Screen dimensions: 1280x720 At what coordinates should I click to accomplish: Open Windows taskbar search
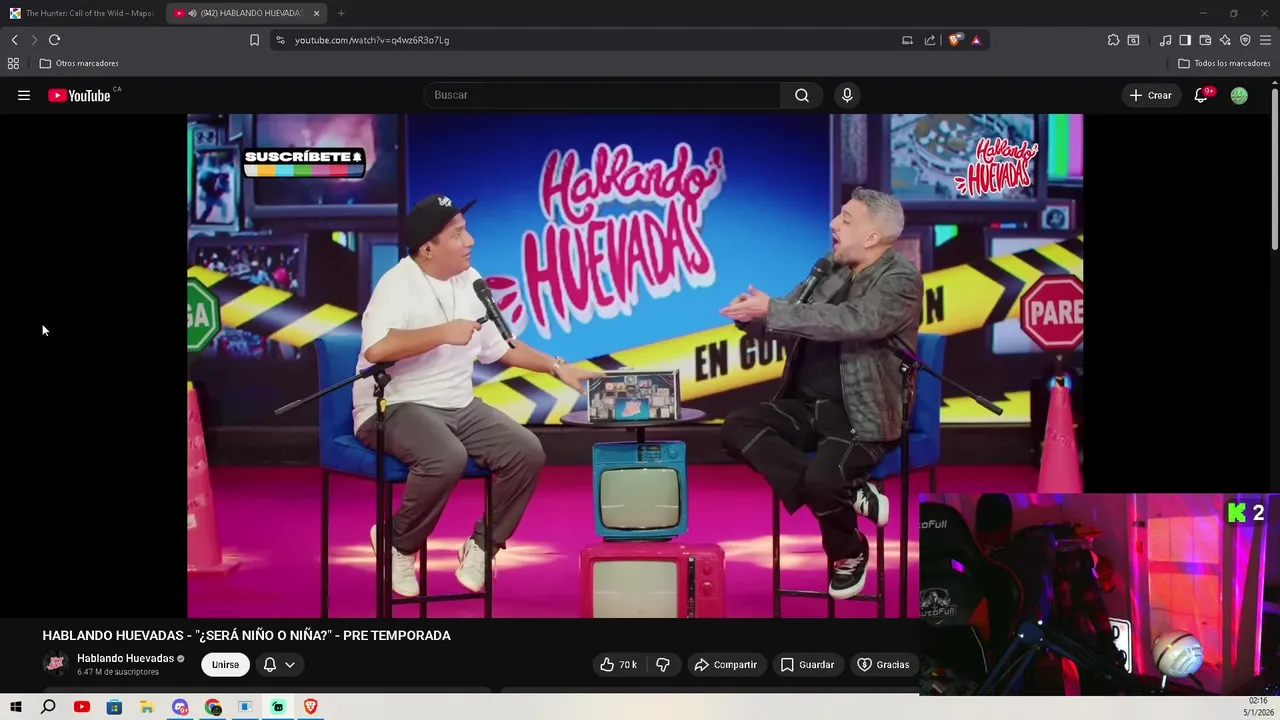pyautogui.click(x=48, y=707)
